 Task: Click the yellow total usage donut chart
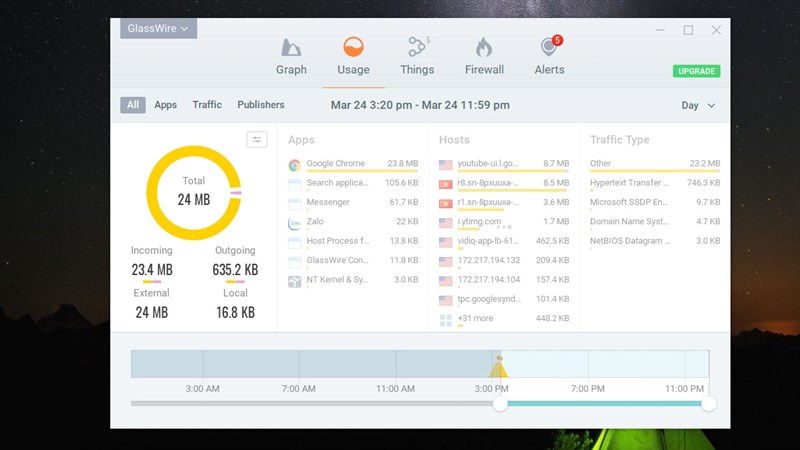click(193, 193)
